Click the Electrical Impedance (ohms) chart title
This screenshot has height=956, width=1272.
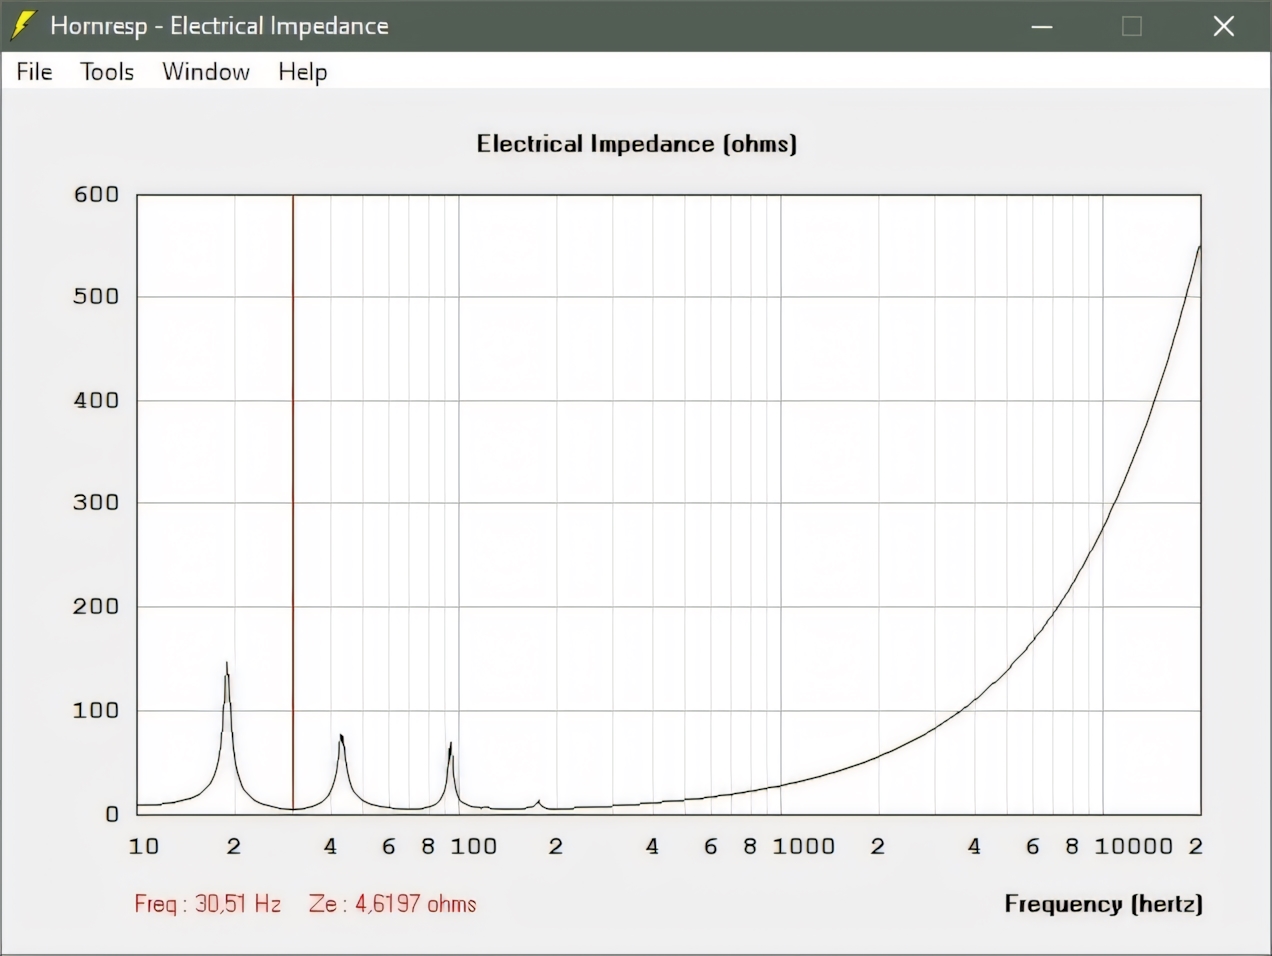click(636, 144)
